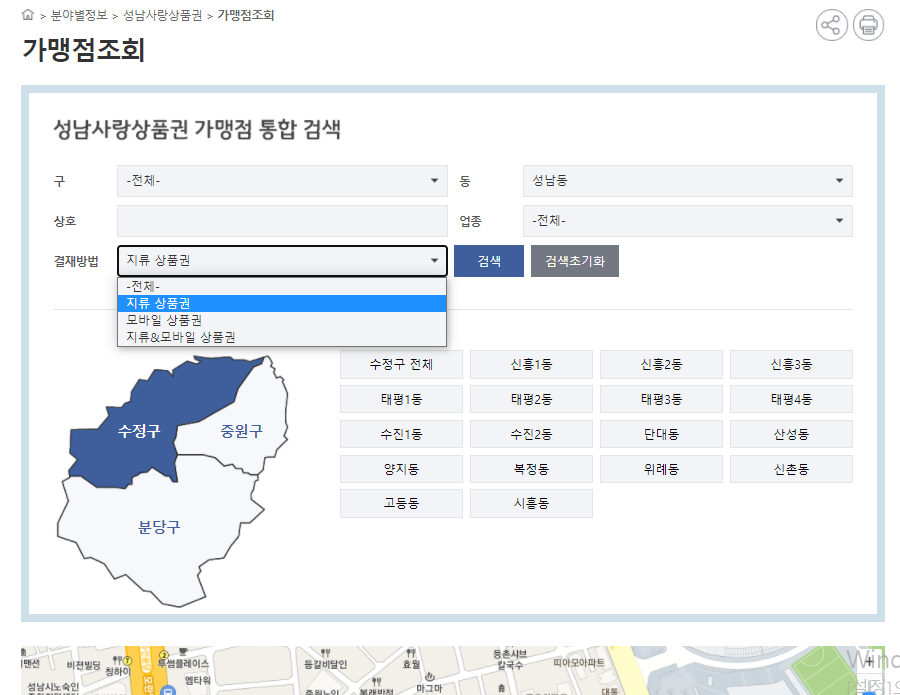Click the 검색초기화 reset button
The height and width of the screenshot is (695, 900).
tap(575, 261)
